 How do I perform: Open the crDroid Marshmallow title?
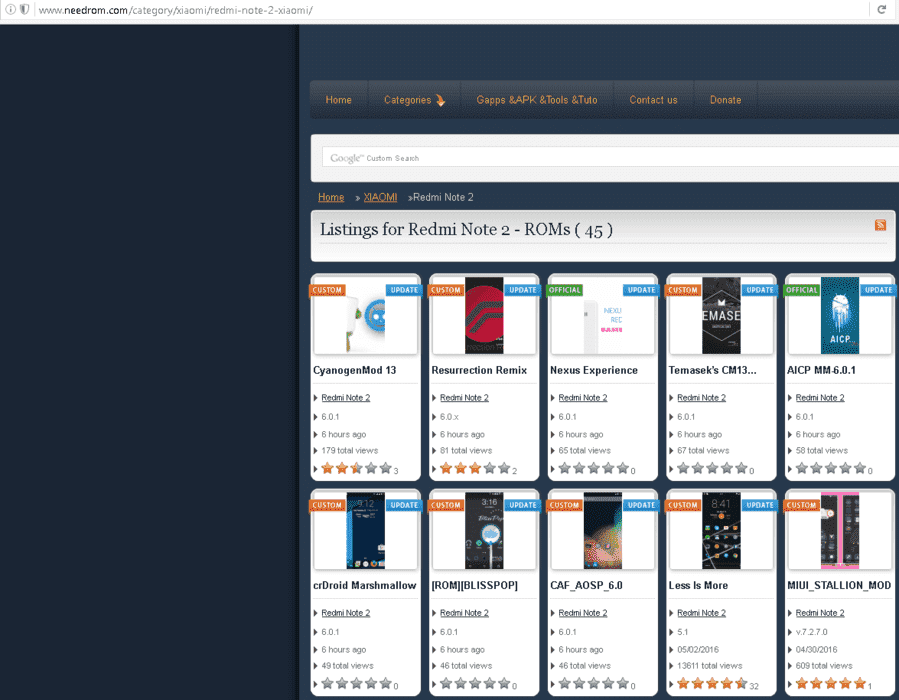click(365, 585)
